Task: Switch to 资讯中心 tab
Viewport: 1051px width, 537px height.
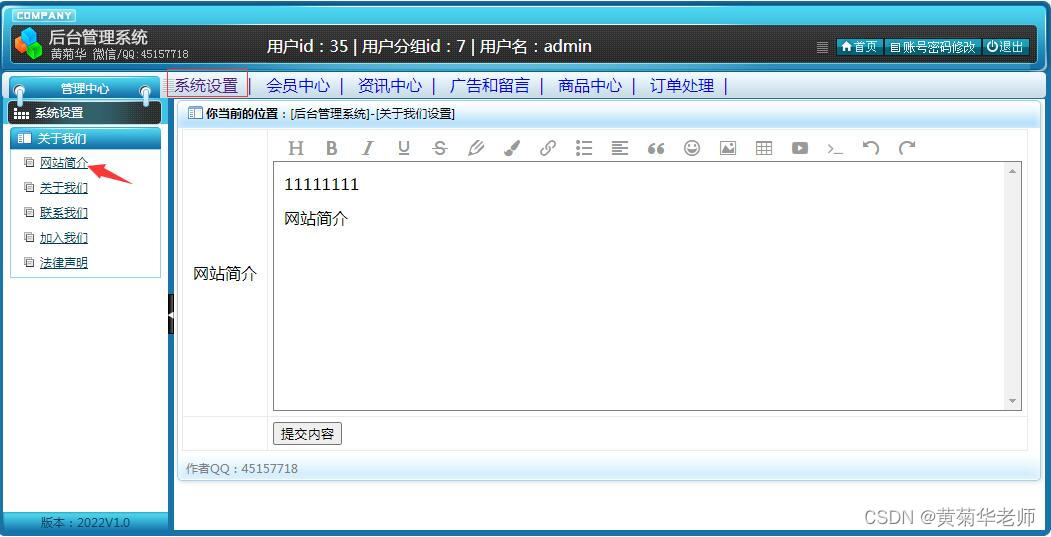Action: pyautogui.click(x=390, y=86)
